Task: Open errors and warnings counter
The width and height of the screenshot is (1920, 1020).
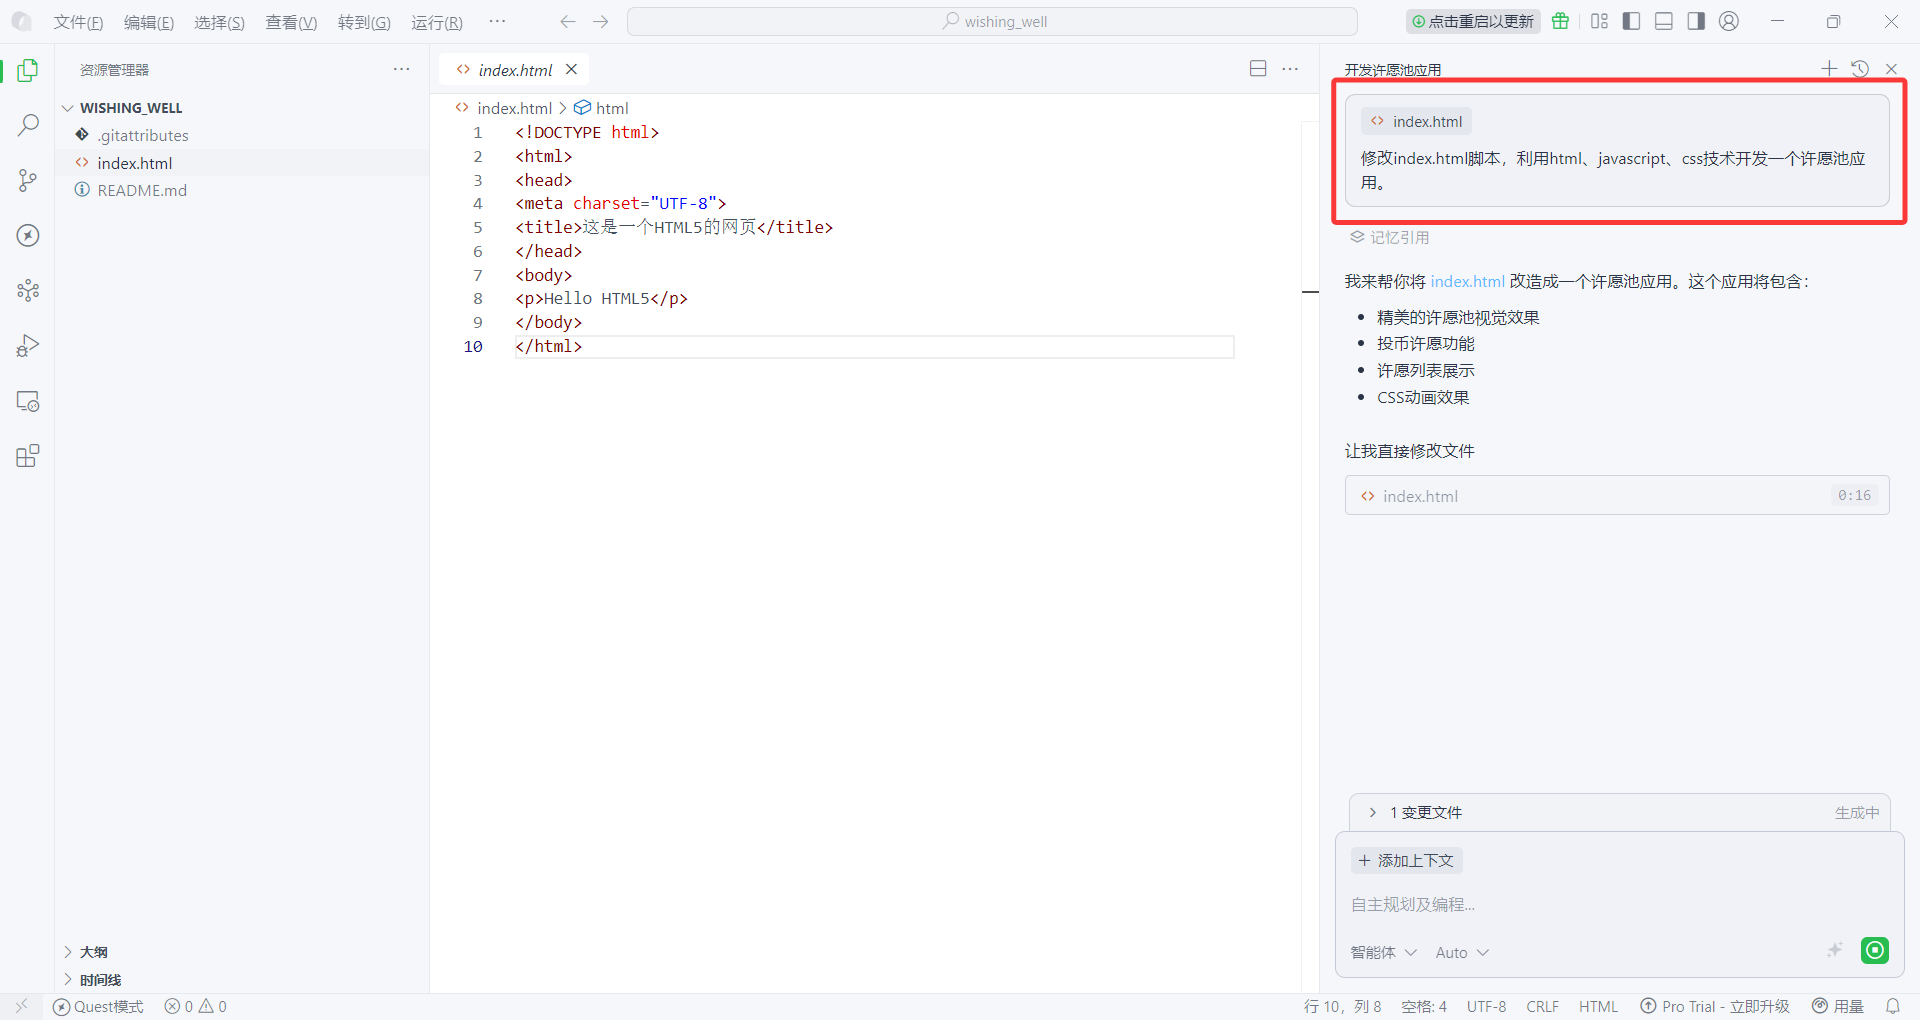Action: coord(196,1006)
